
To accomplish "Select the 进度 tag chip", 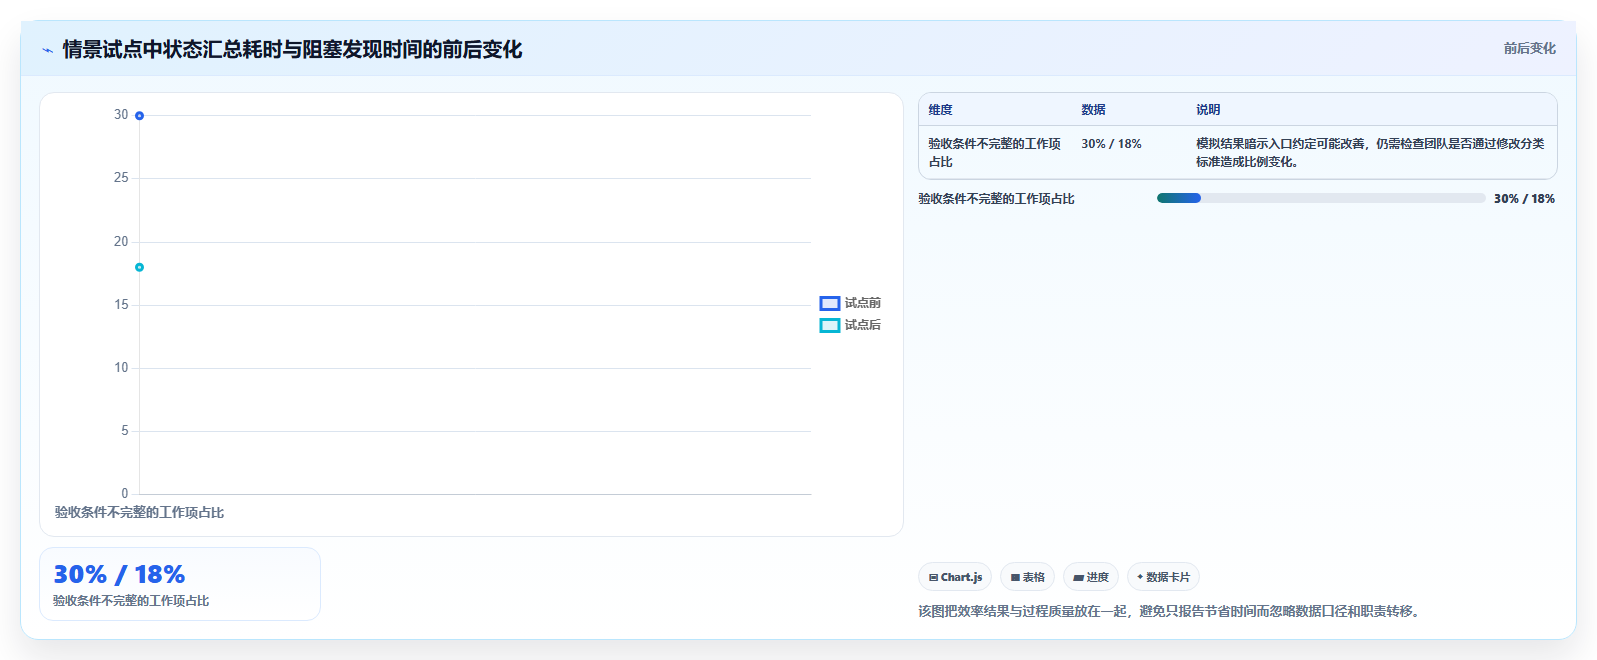I will coord(1091,577).
